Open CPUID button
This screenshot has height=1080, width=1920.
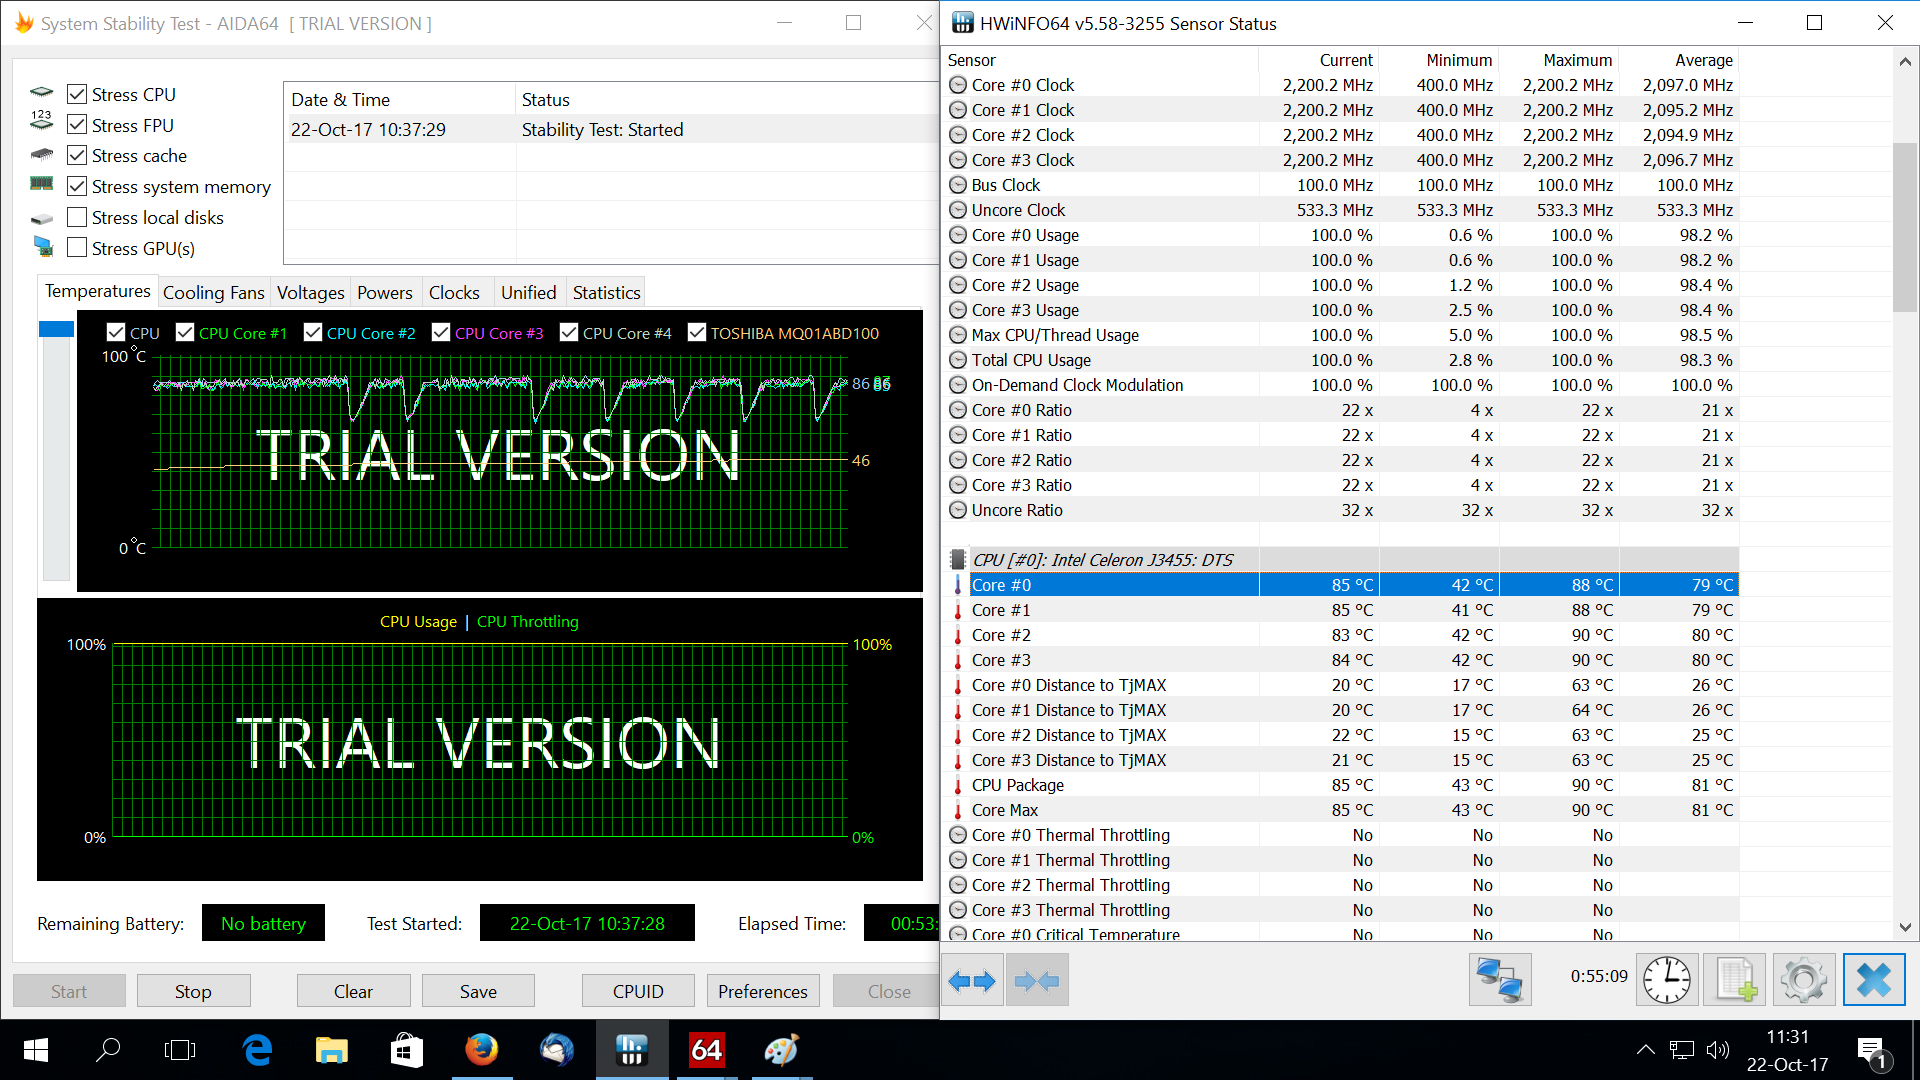[638, 991]
